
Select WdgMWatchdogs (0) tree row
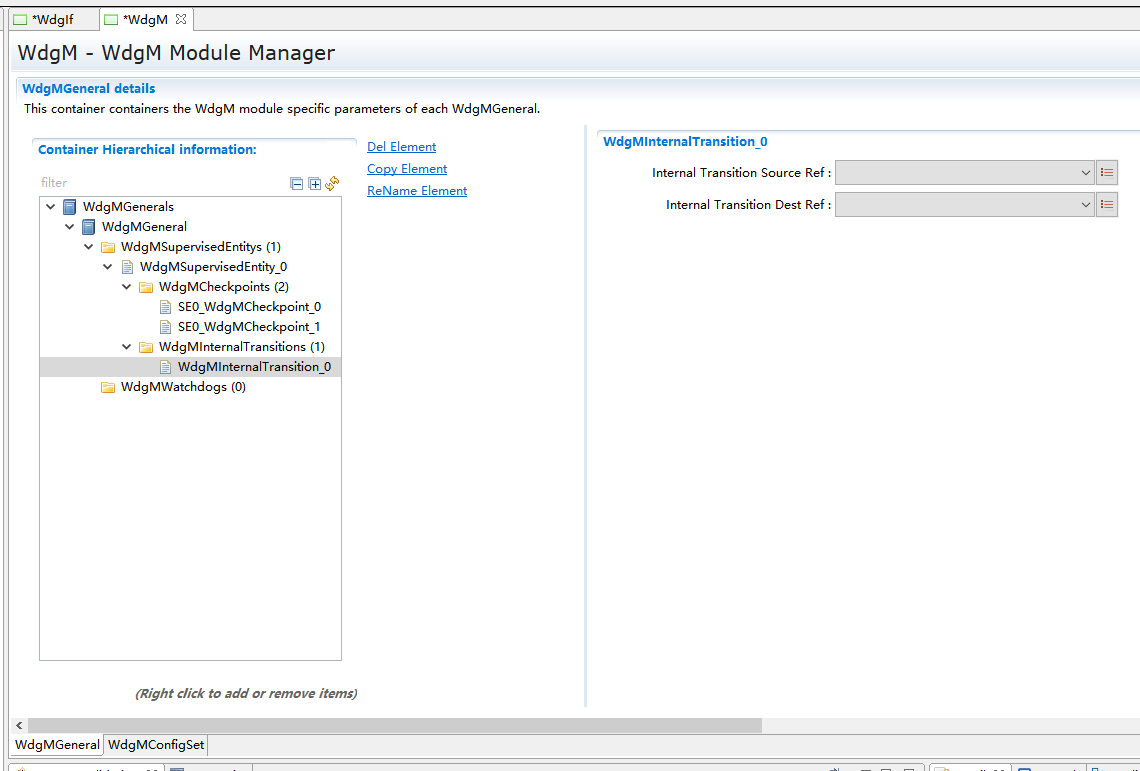[183, 387]
